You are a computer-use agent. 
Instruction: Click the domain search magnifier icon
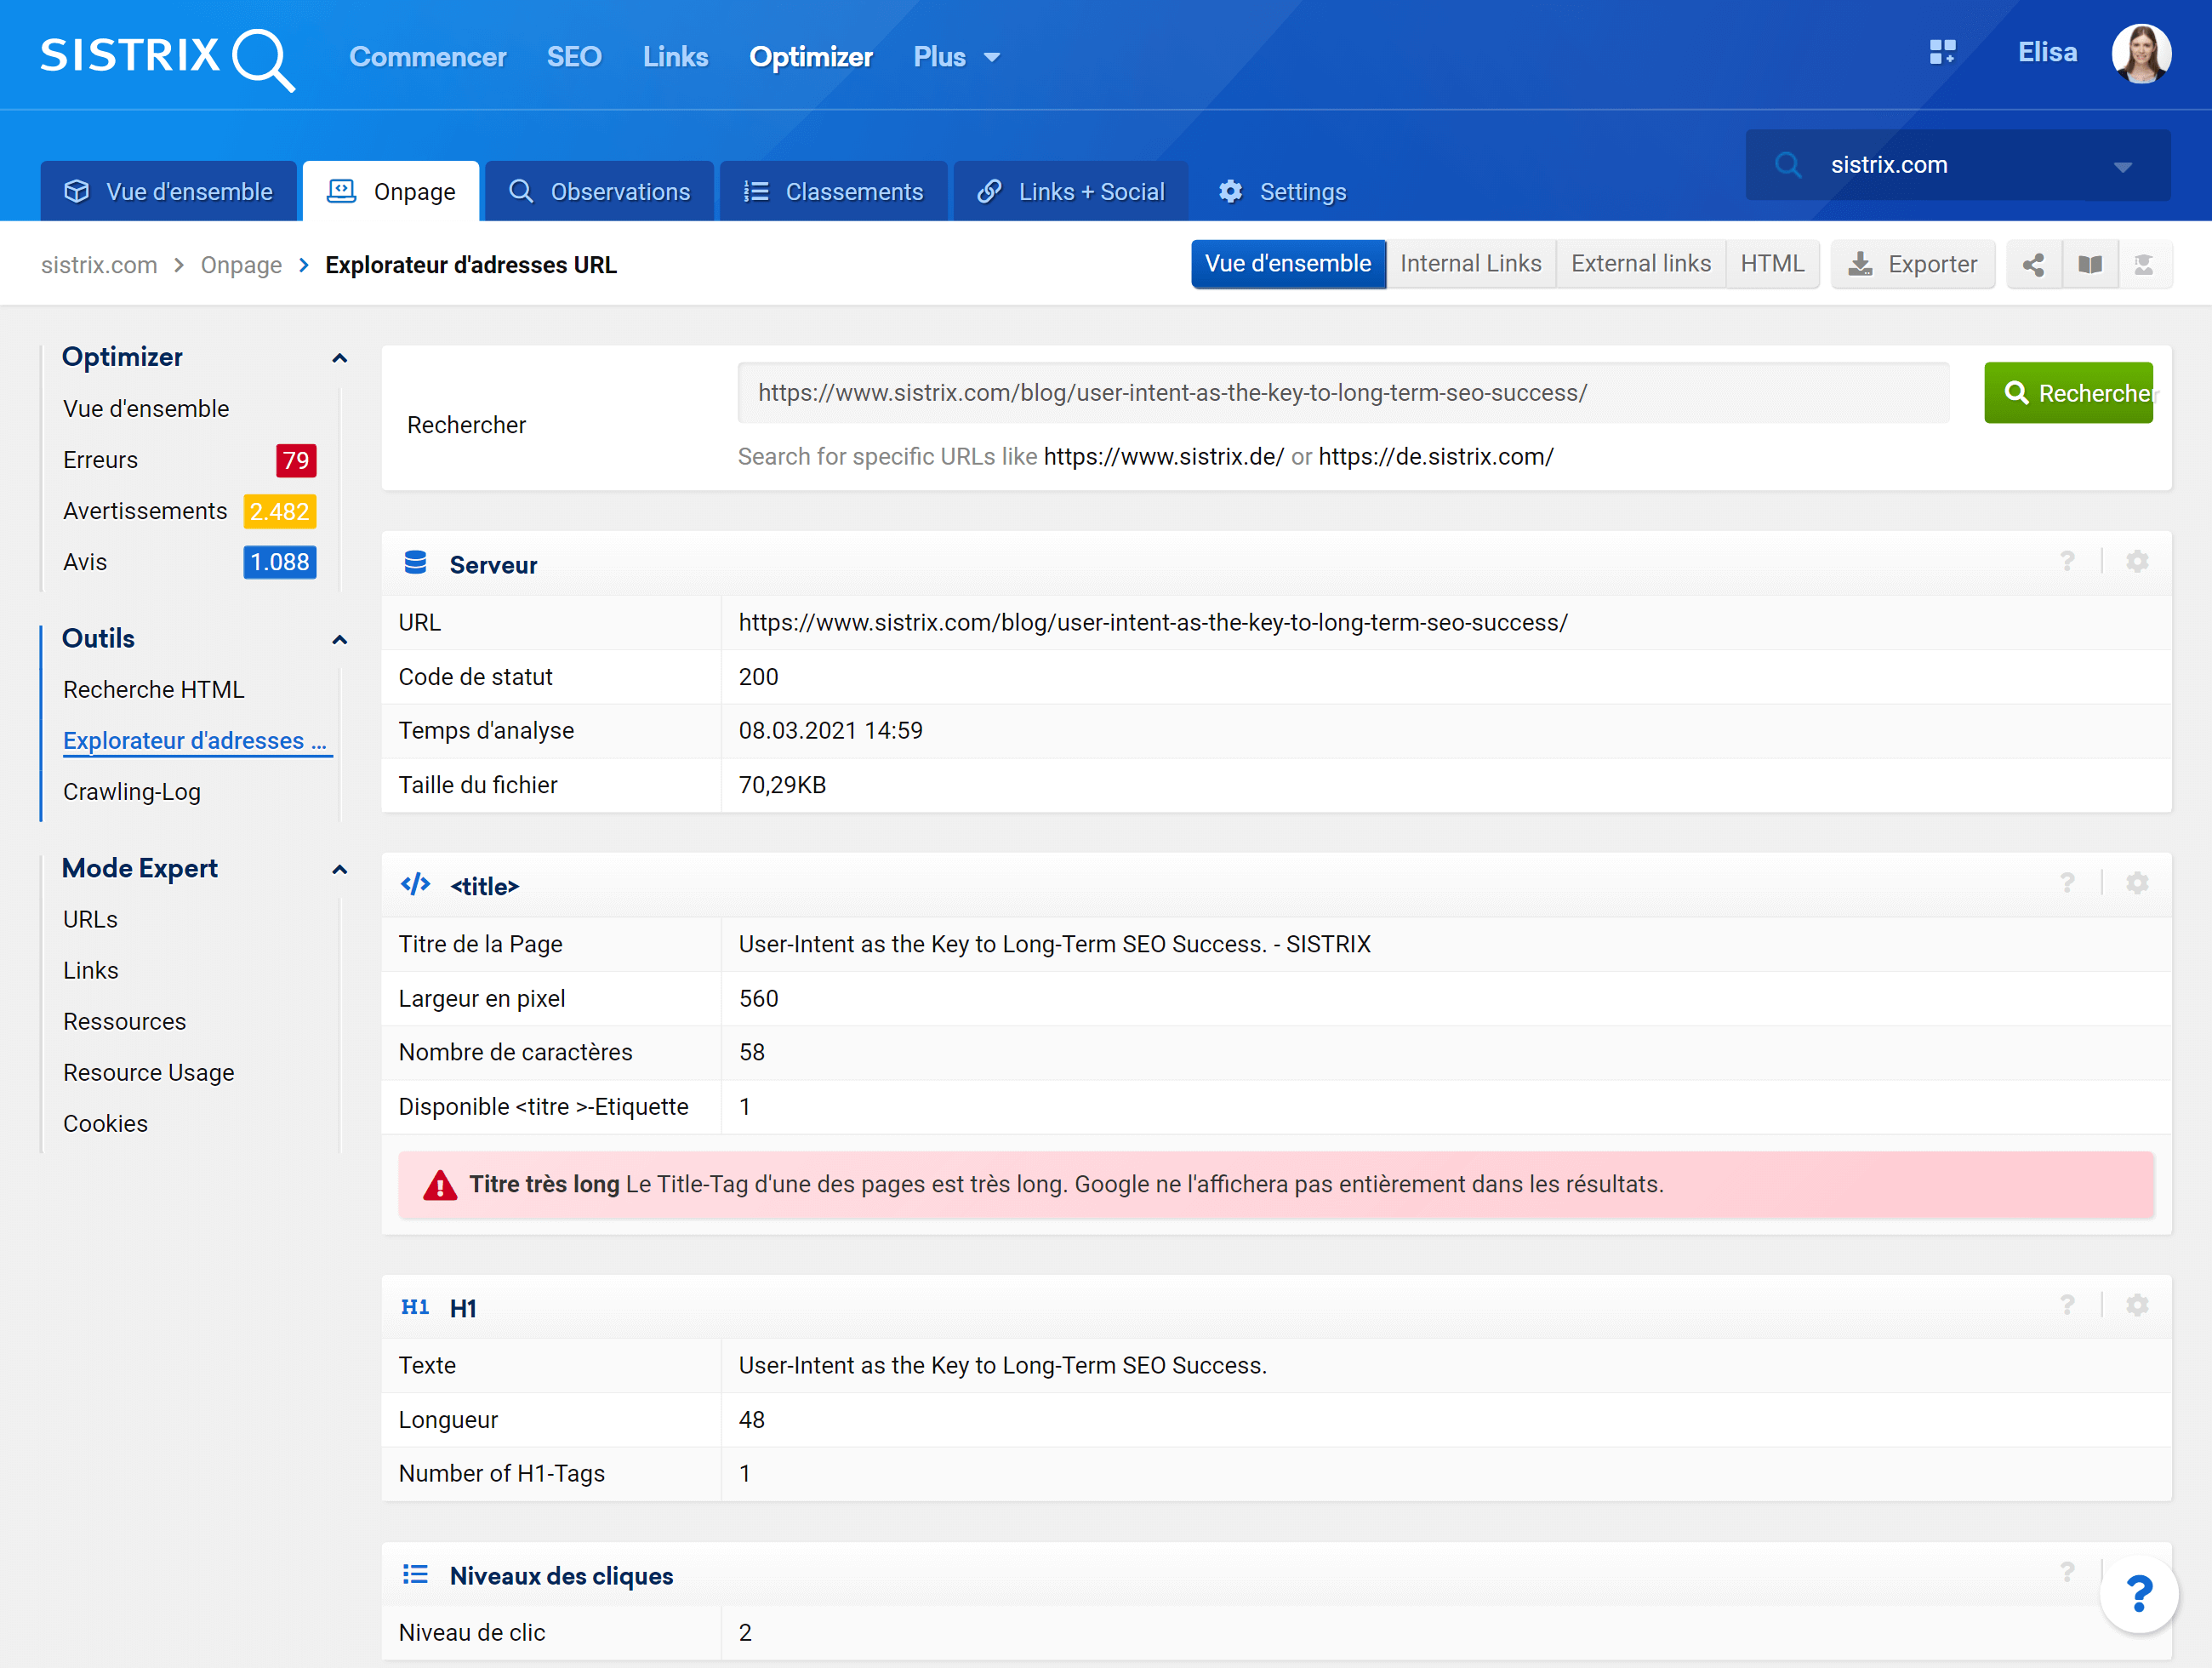[1788, 165]
